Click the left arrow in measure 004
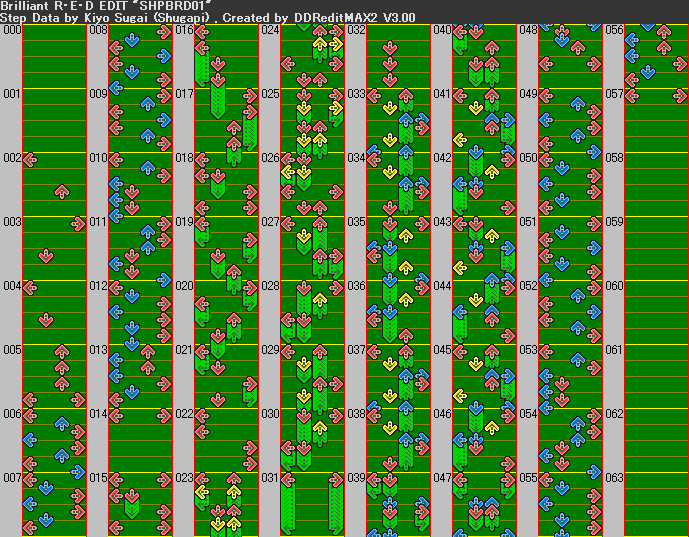Viewport: 689px width, 537px height. coord(30,288)
